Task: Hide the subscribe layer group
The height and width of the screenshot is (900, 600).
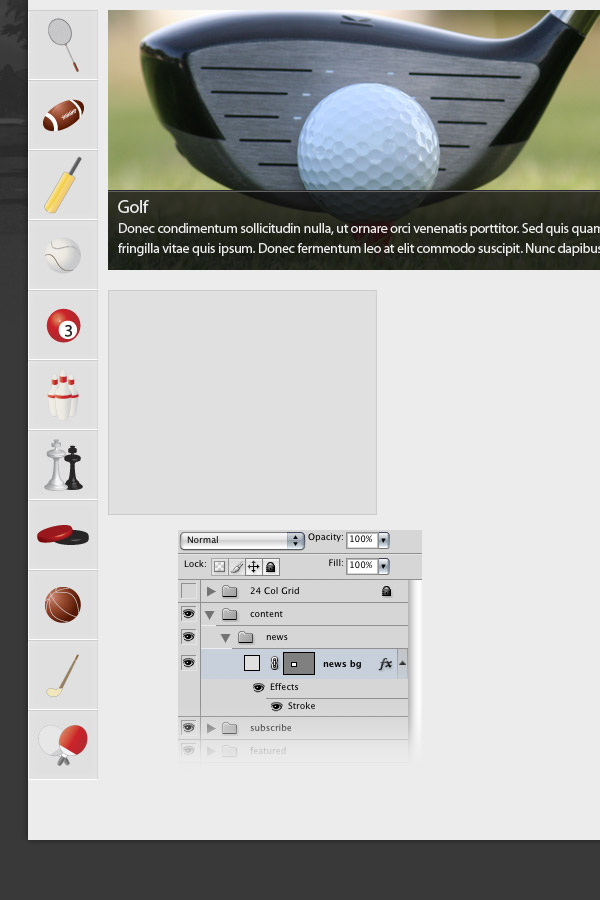Action: tap(188, 727)
